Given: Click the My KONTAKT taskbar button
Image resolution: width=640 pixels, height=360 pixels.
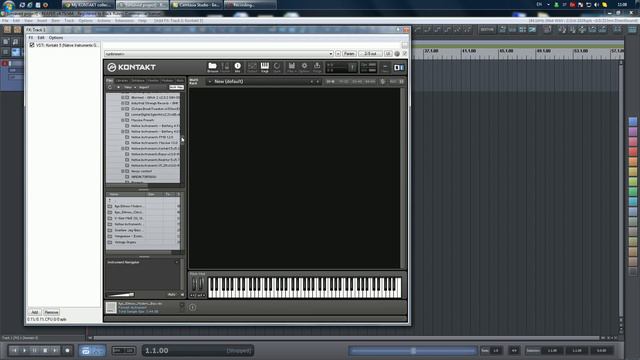Looking at the screenshot, I should click(89, 5).
